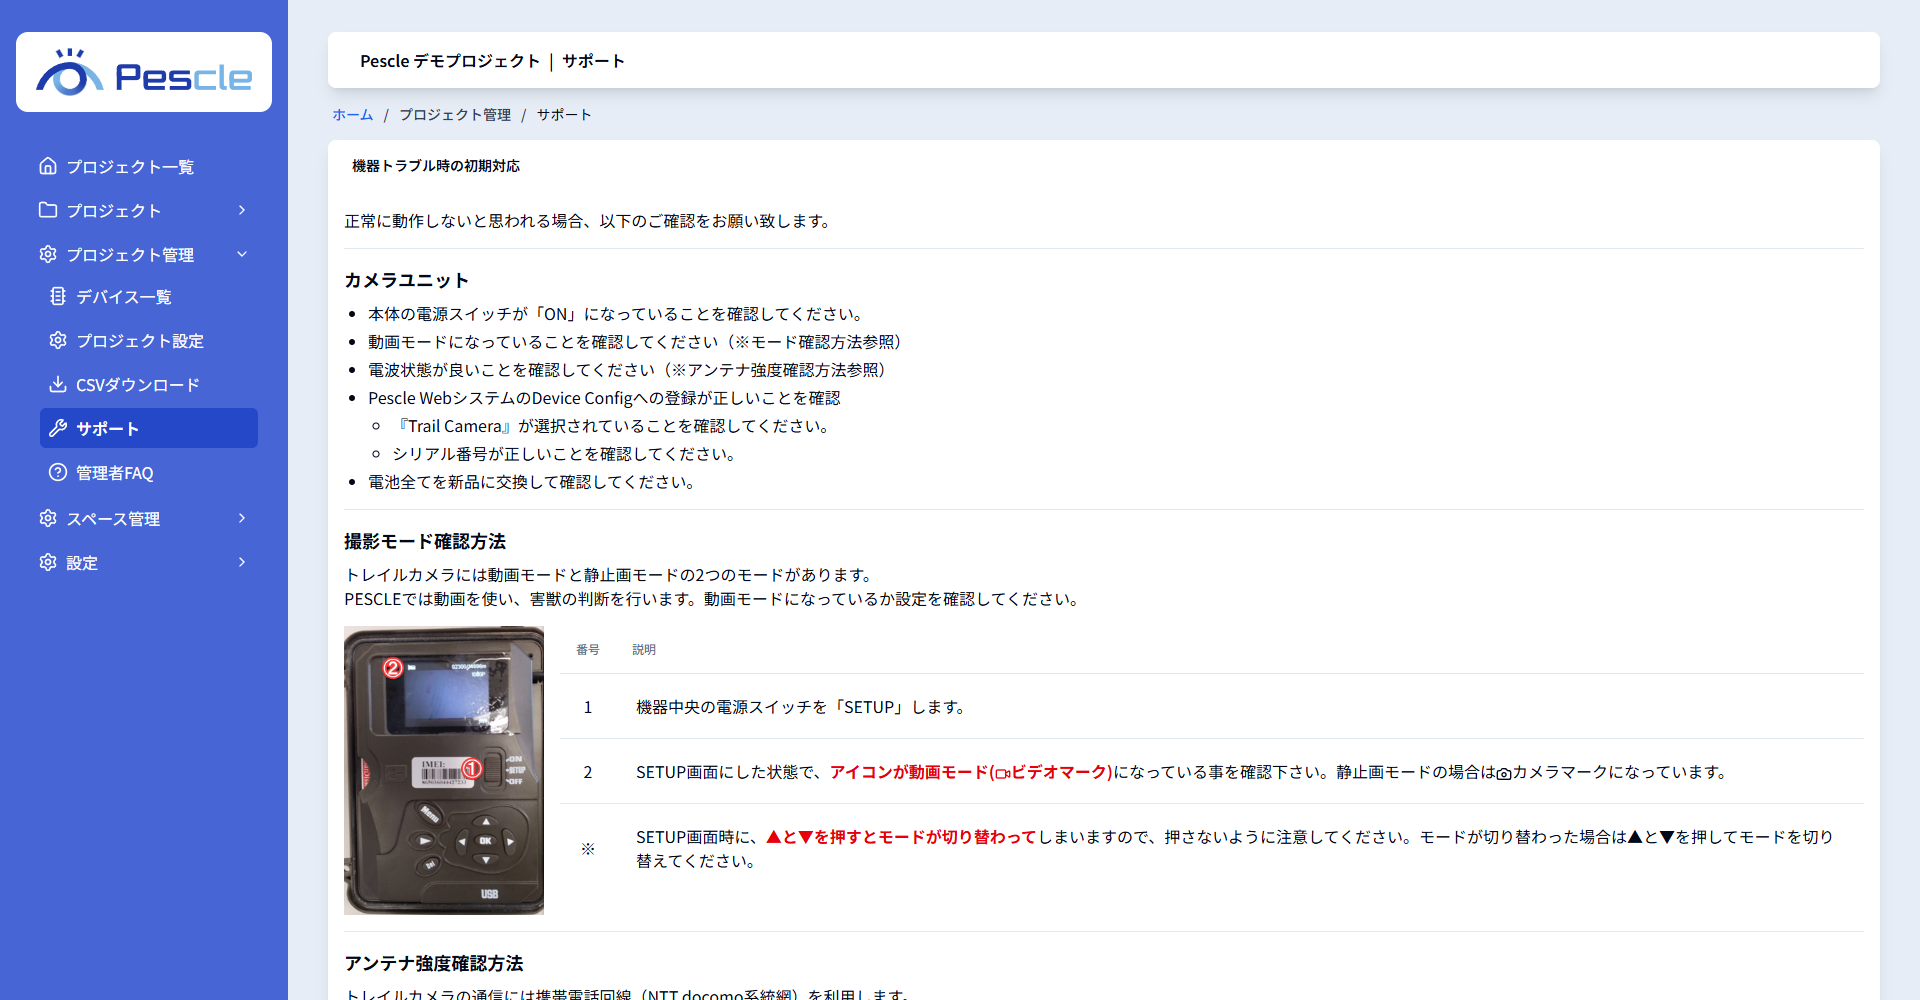The image size is (1920, 1000).
Task: Click the gear icon beside 設定
Action: coord(48,562)
